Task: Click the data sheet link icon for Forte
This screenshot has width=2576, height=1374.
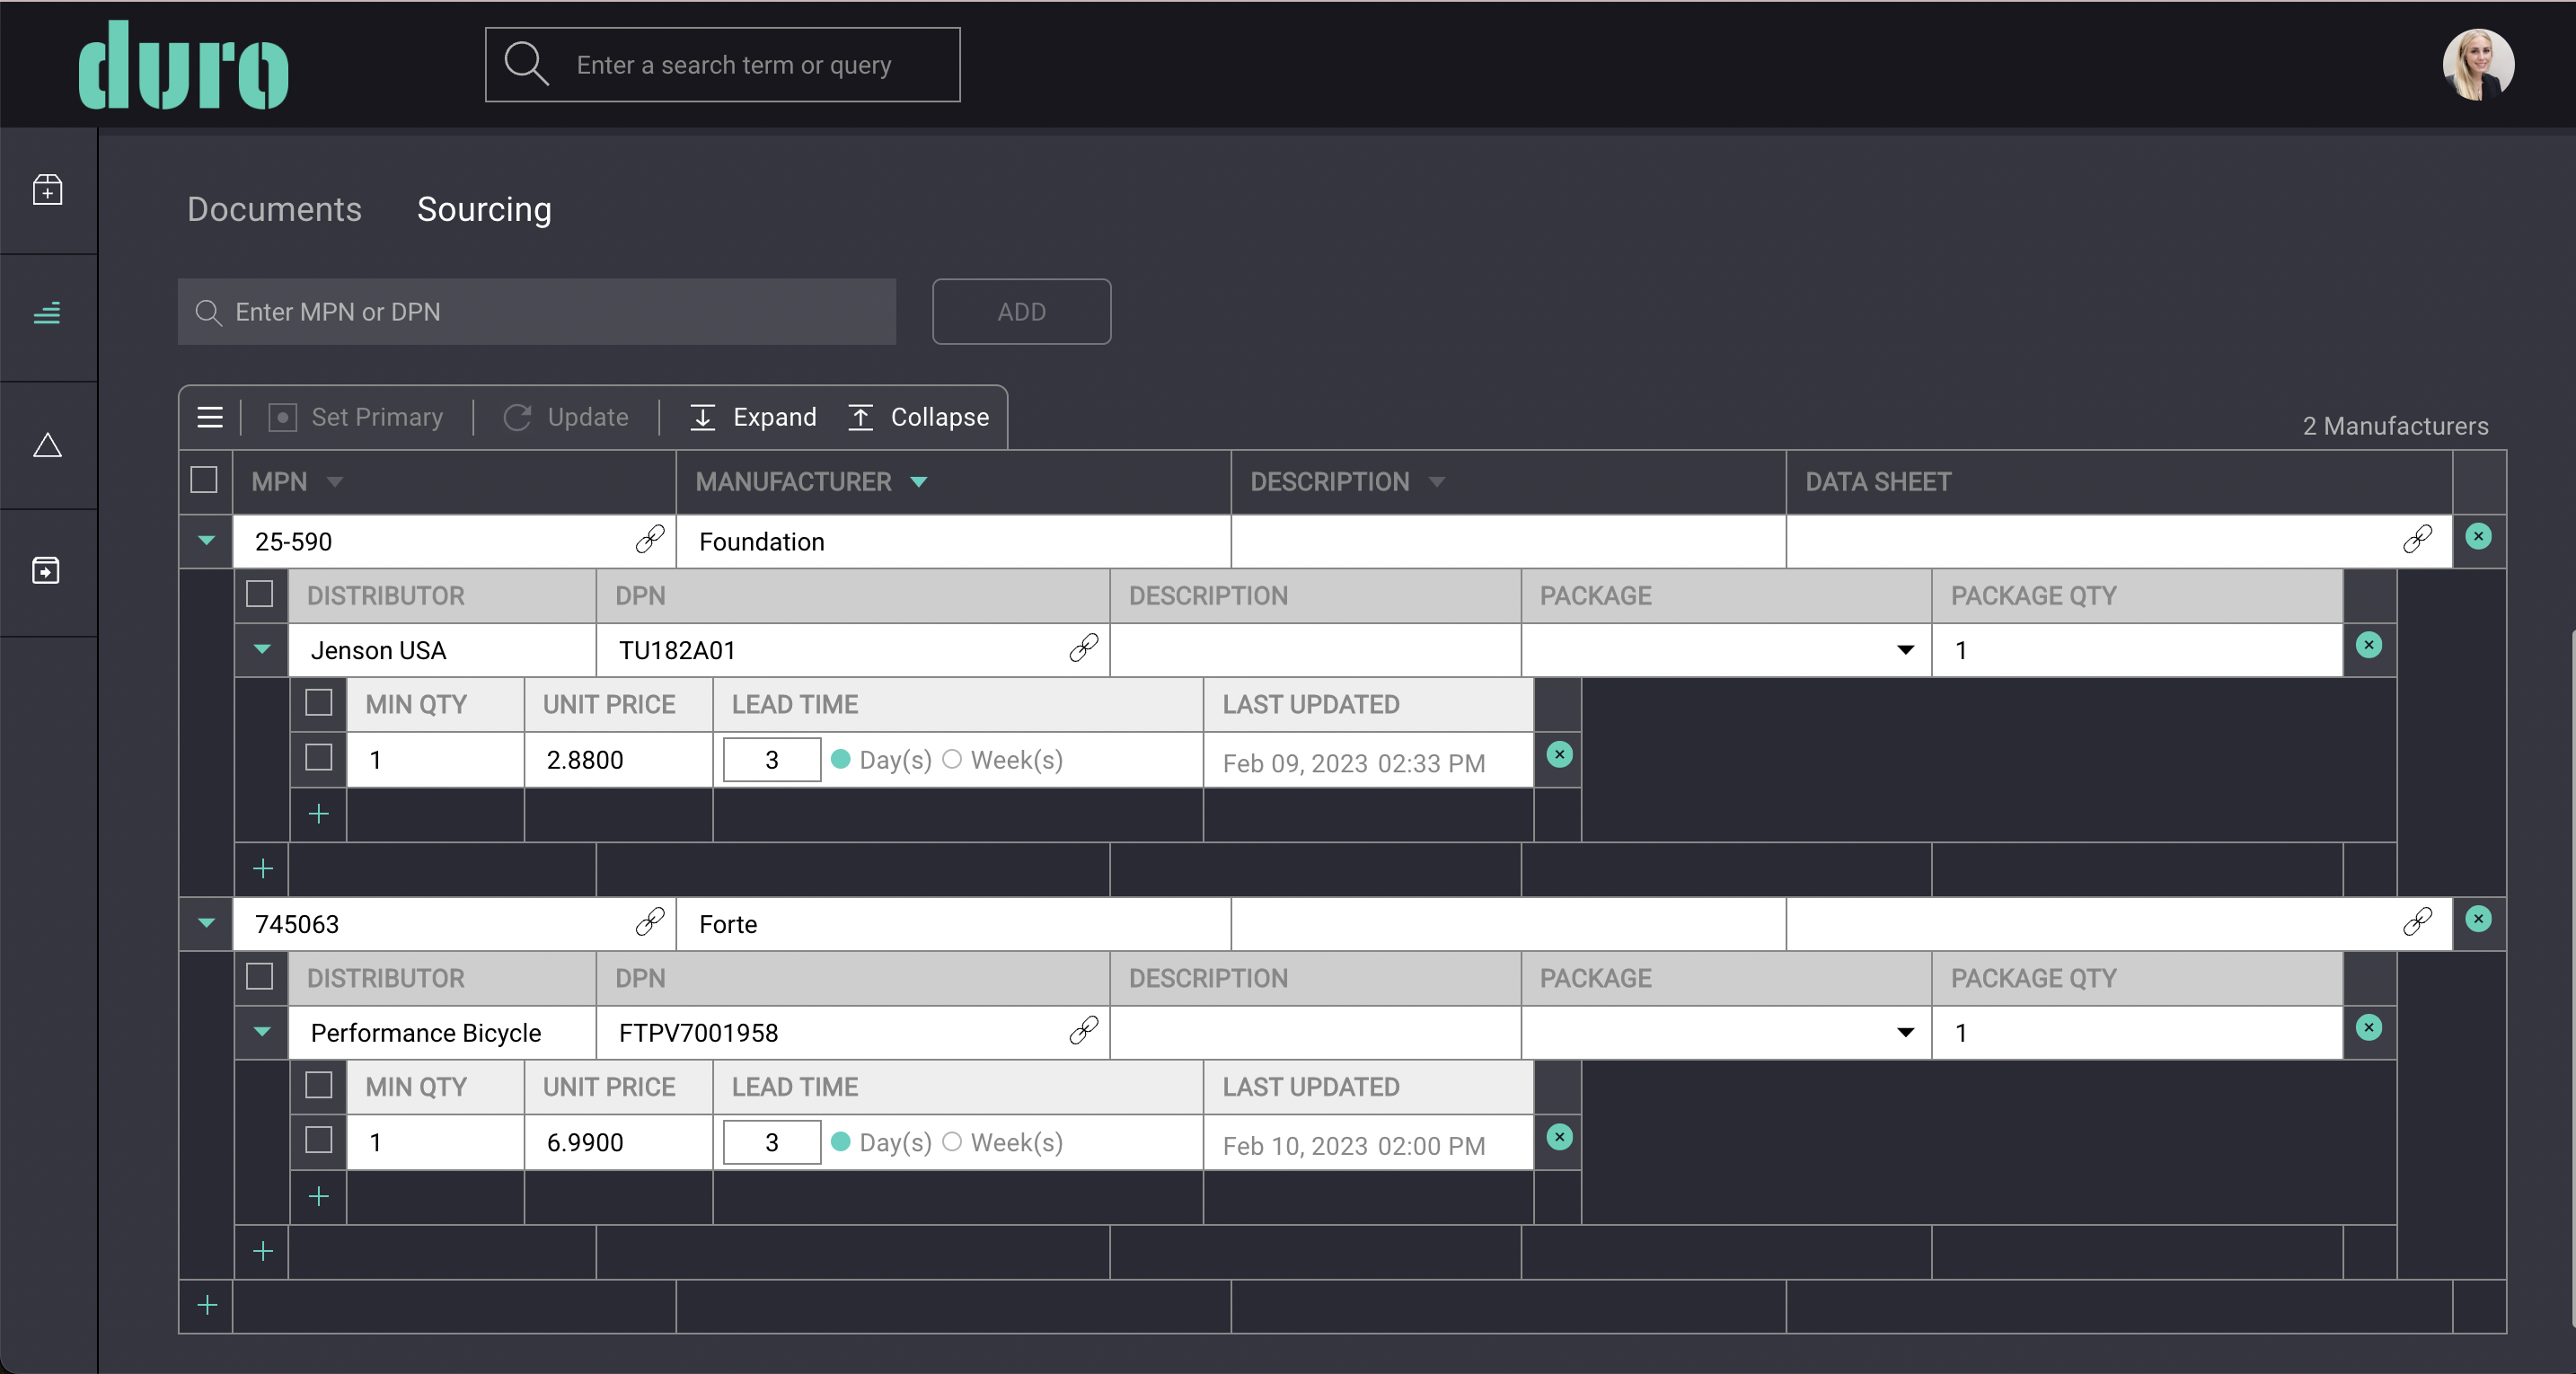Action: 2417,922
